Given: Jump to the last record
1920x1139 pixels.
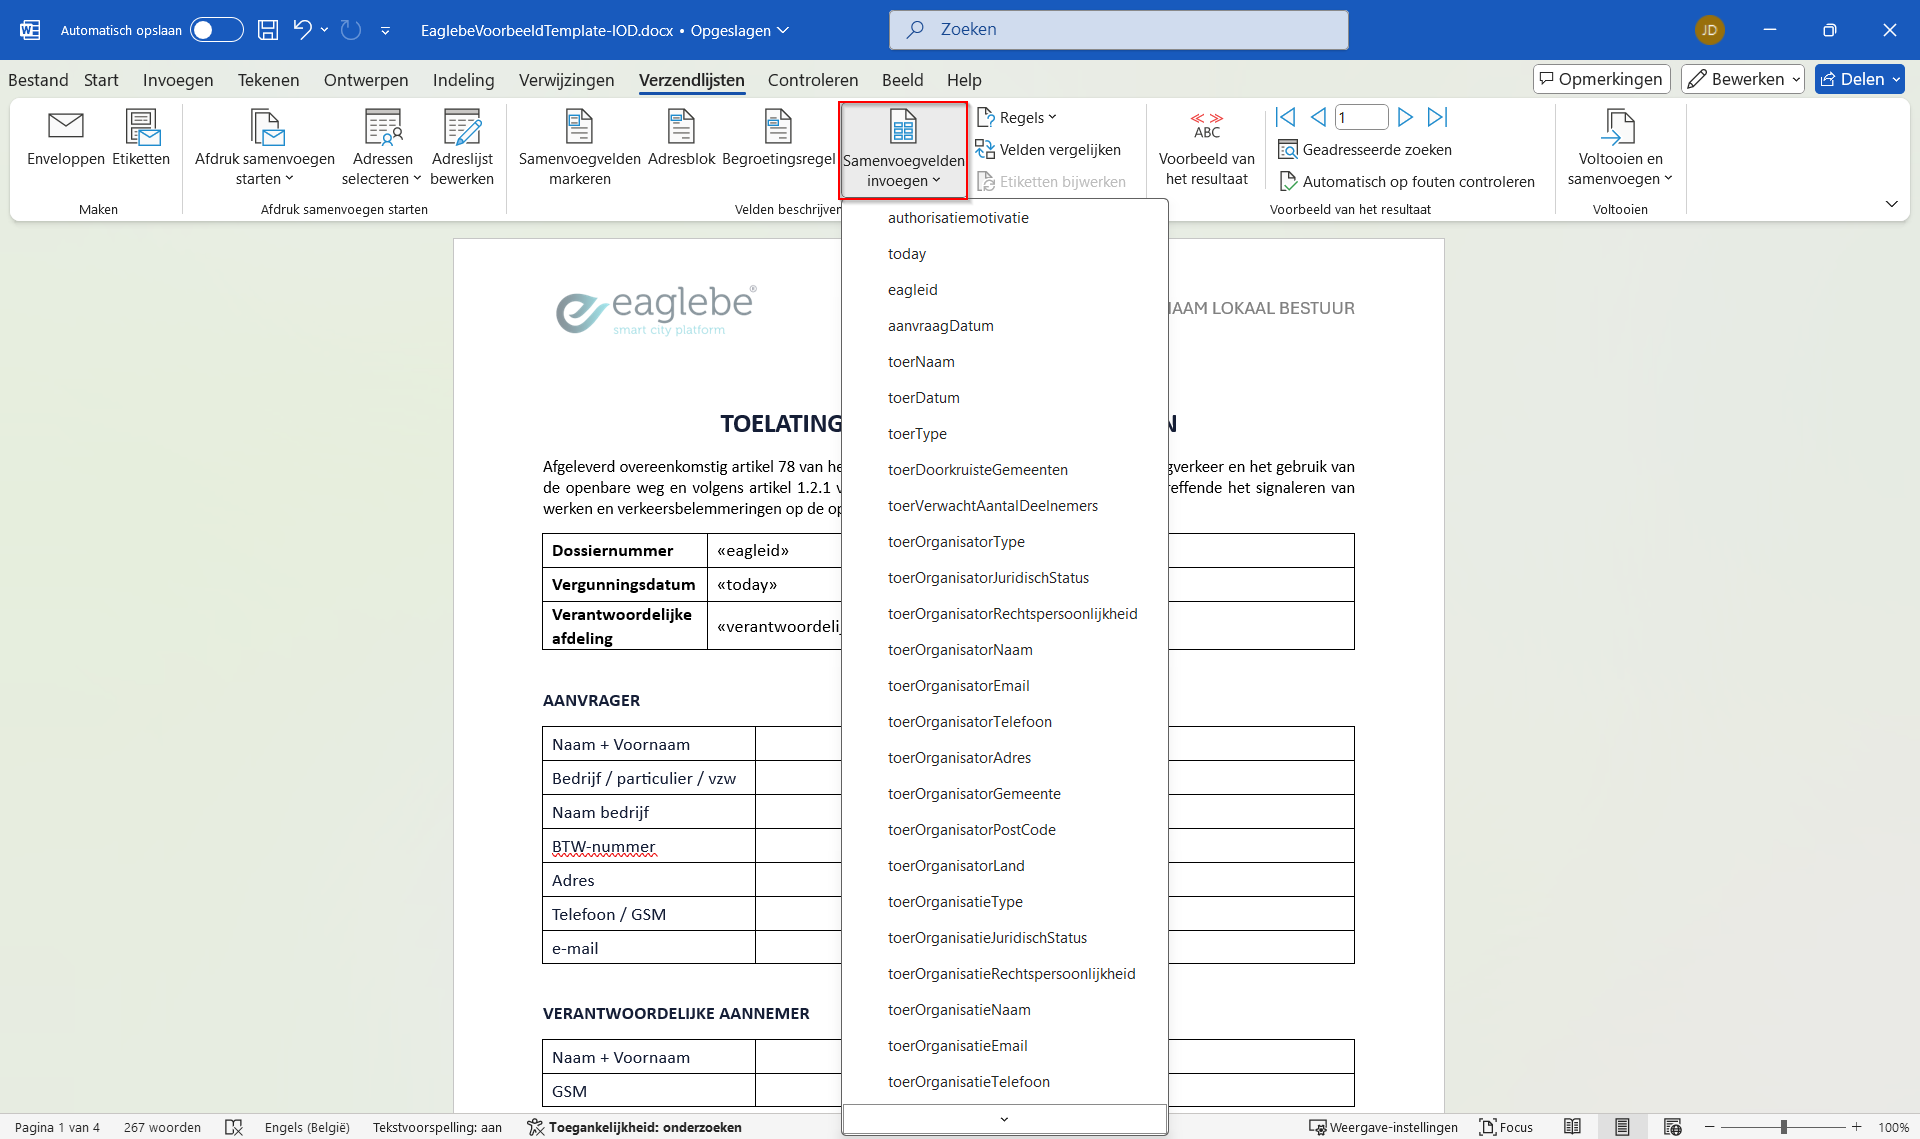Looking at the screenshot, I should click(1437, 117).
